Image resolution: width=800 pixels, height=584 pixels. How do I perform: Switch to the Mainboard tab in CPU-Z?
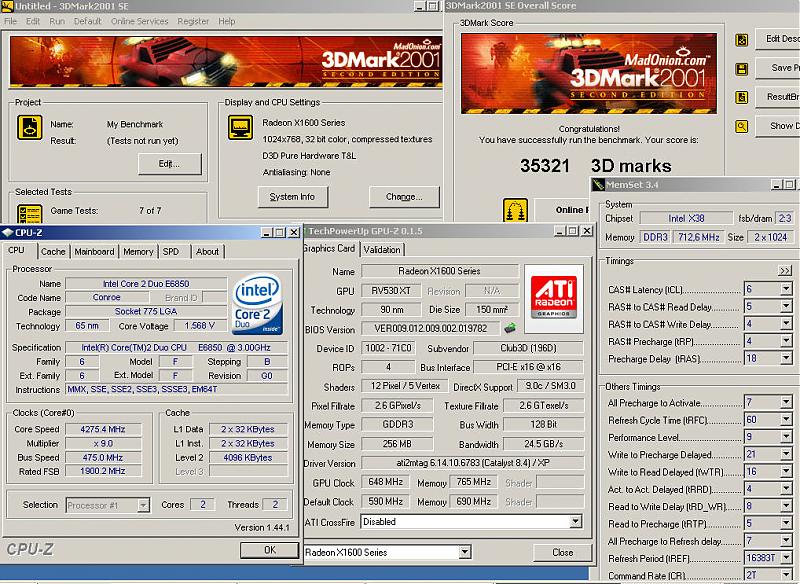94,251
